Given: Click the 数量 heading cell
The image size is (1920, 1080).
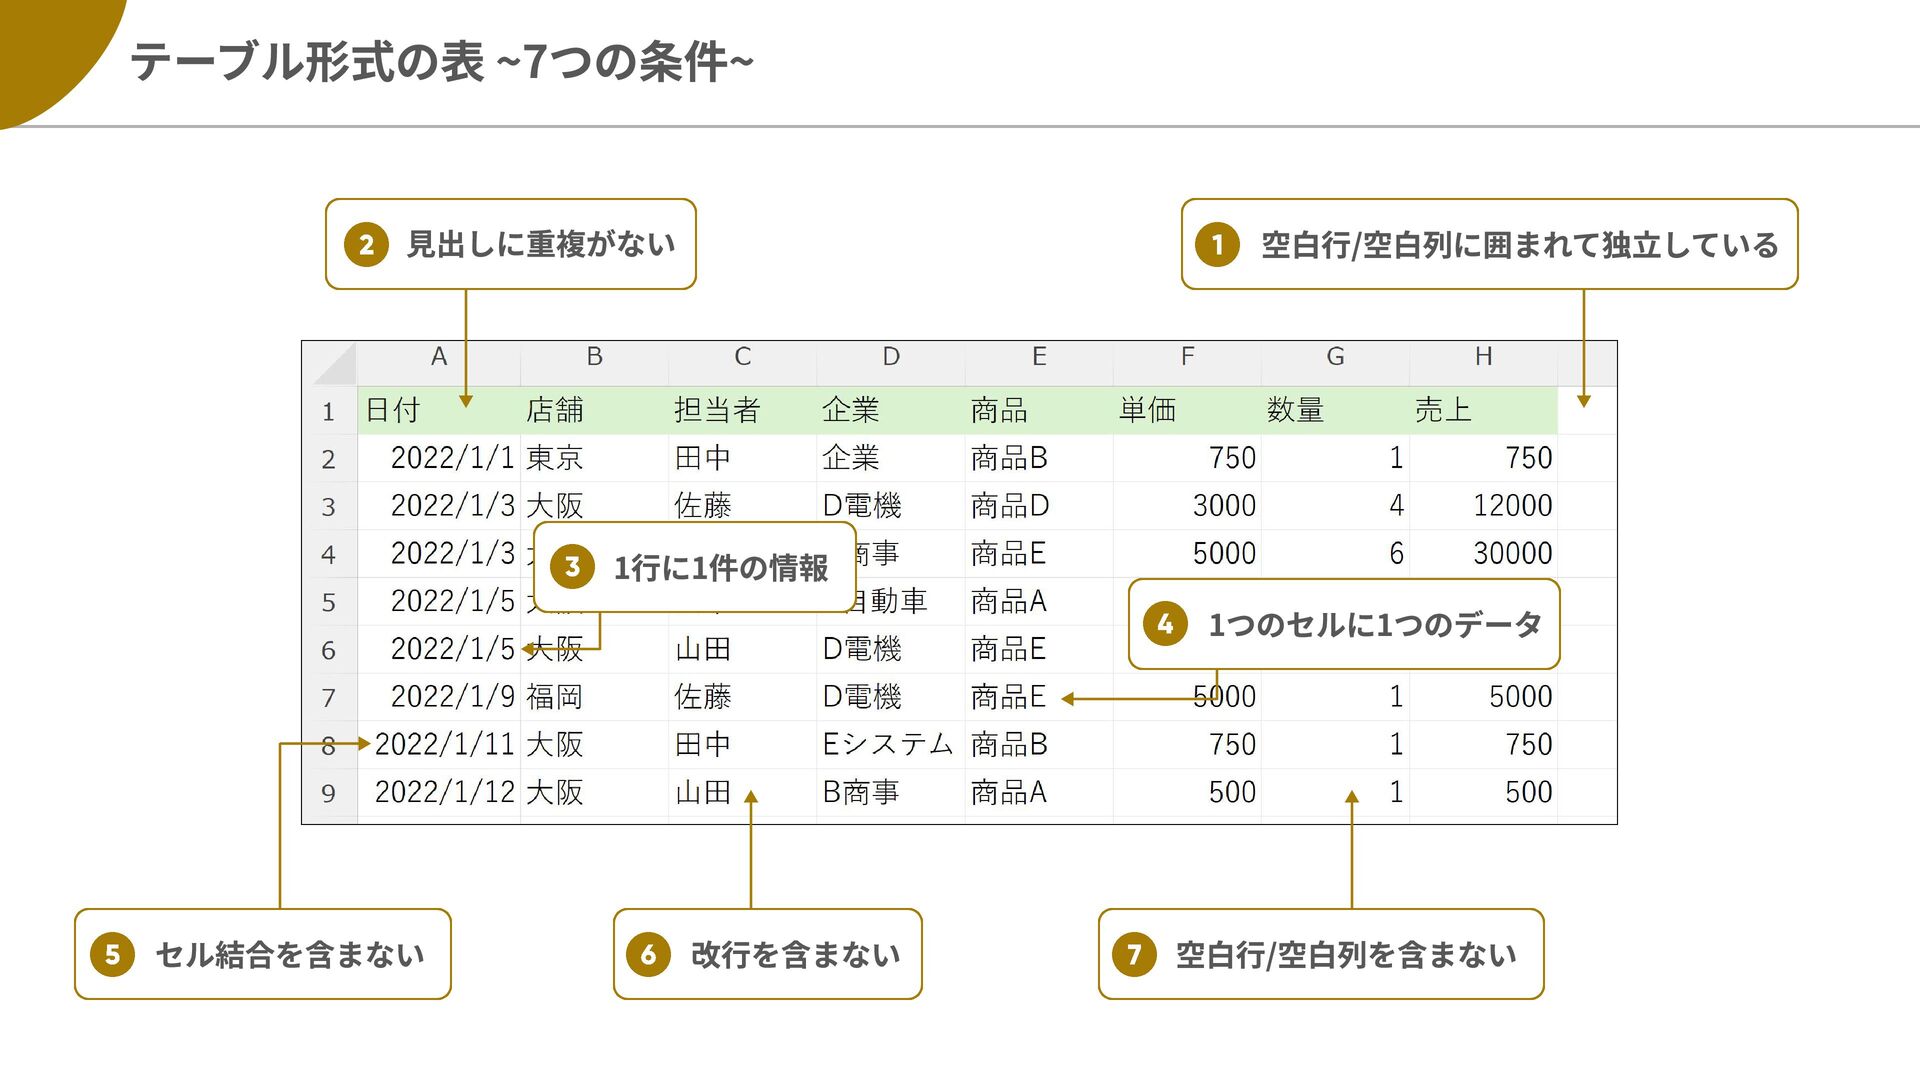Looking at the screenshot, I should tap(1335, 410).
